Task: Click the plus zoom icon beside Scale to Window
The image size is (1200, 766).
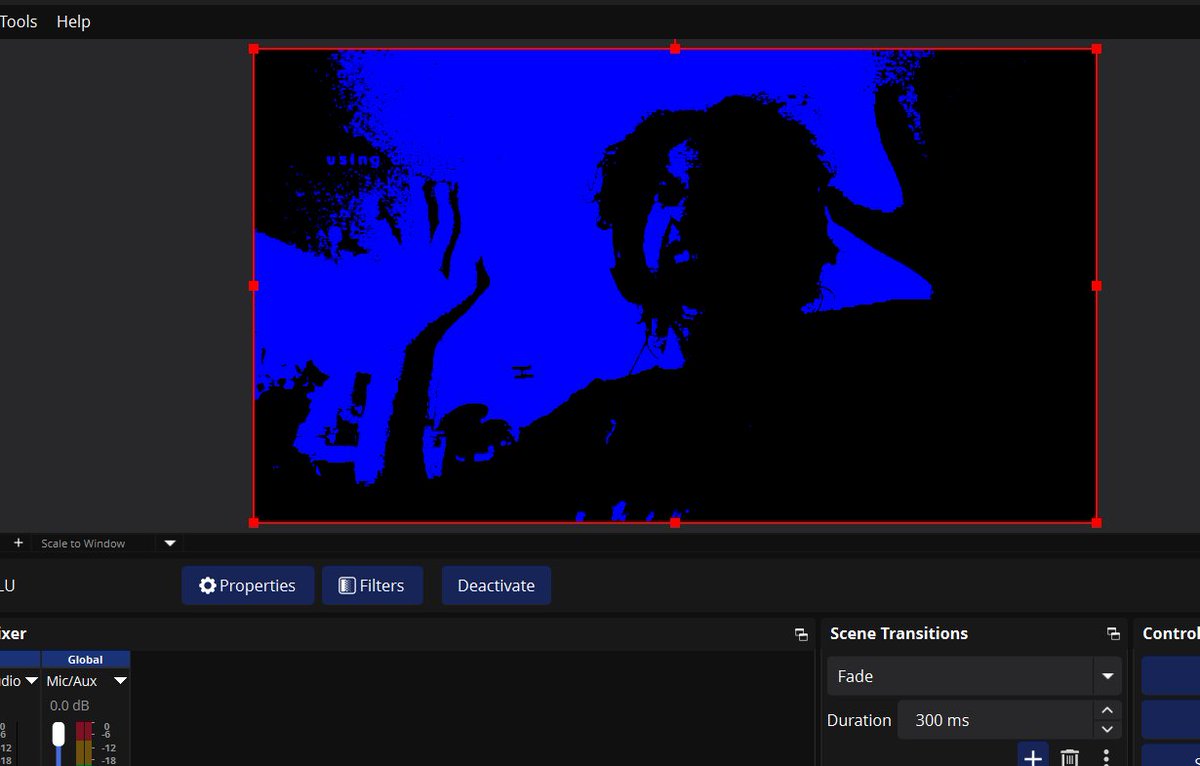Action: pyautogui.click(x=18, y=543)
